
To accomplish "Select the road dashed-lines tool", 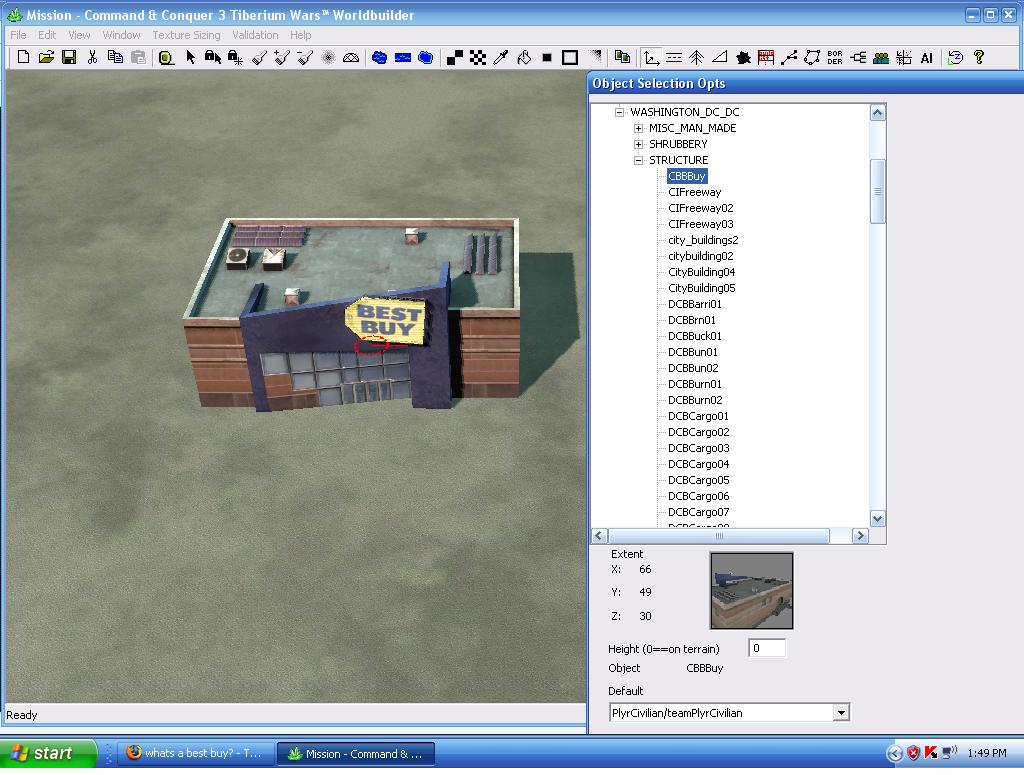I will (674, 57).
